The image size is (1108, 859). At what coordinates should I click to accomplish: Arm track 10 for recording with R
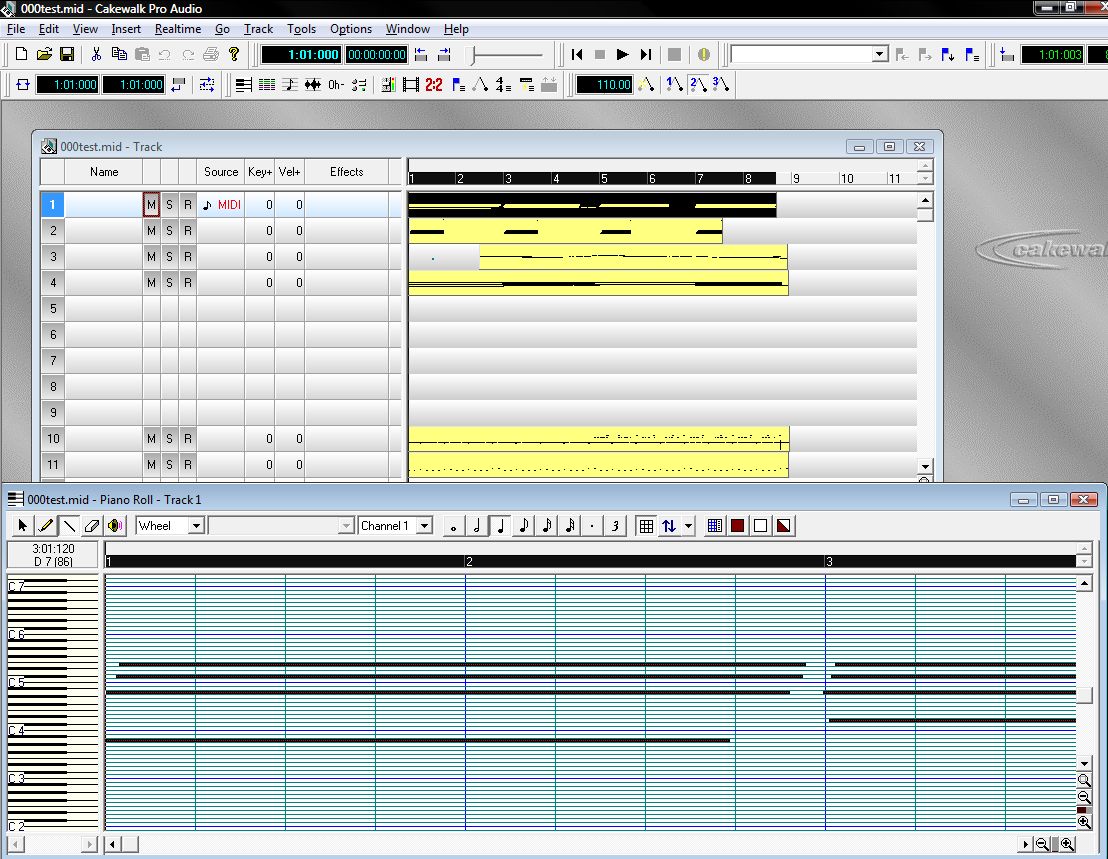tap(187, 439)
